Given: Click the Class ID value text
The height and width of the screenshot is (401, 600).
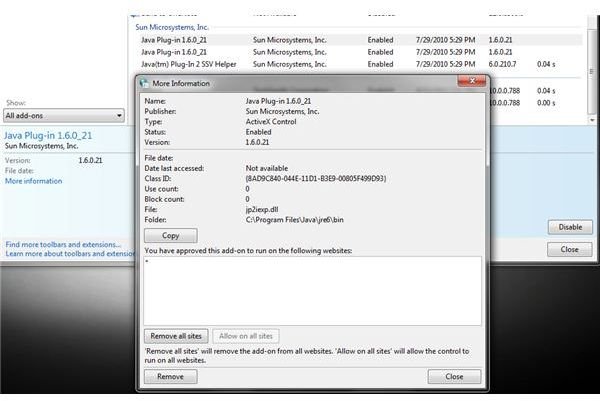Looking at the screenshot, I should pyautogui.click(x=316, y=179).
